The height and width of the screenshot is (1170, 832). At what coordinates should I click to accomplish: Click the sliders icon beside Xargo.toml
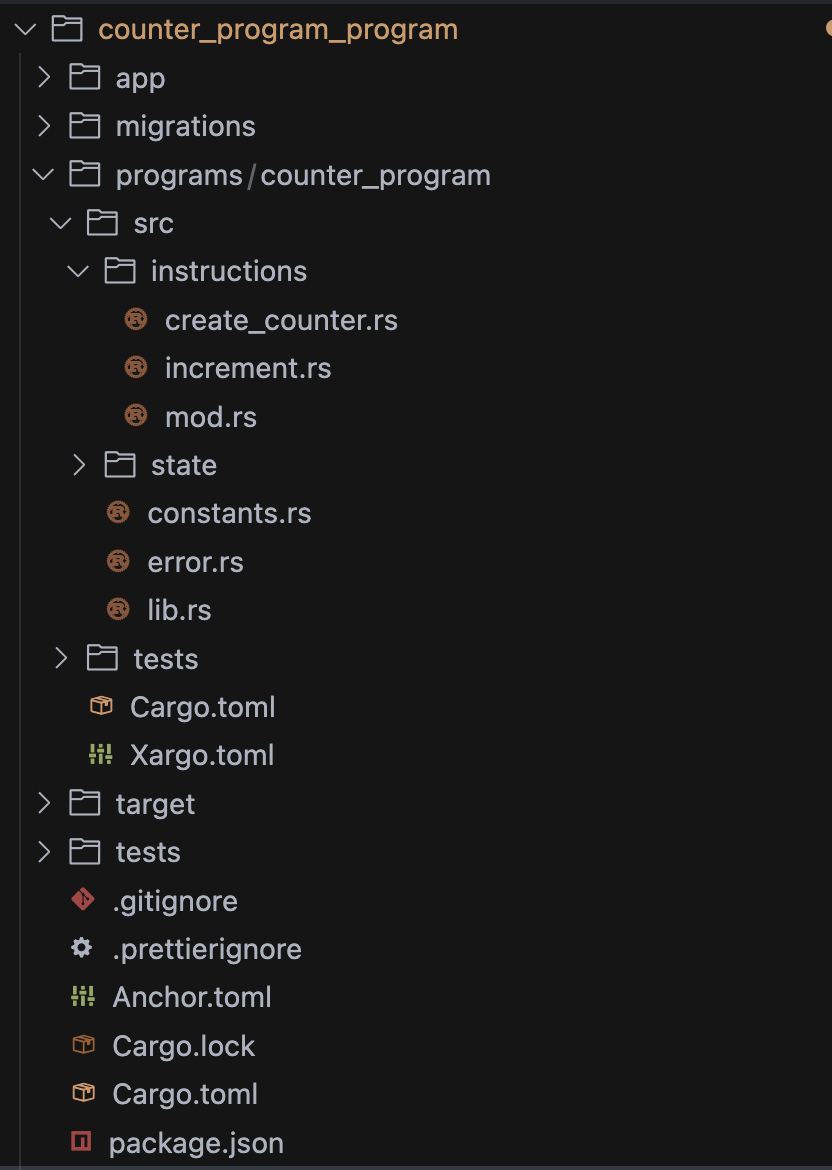(101, 755)
